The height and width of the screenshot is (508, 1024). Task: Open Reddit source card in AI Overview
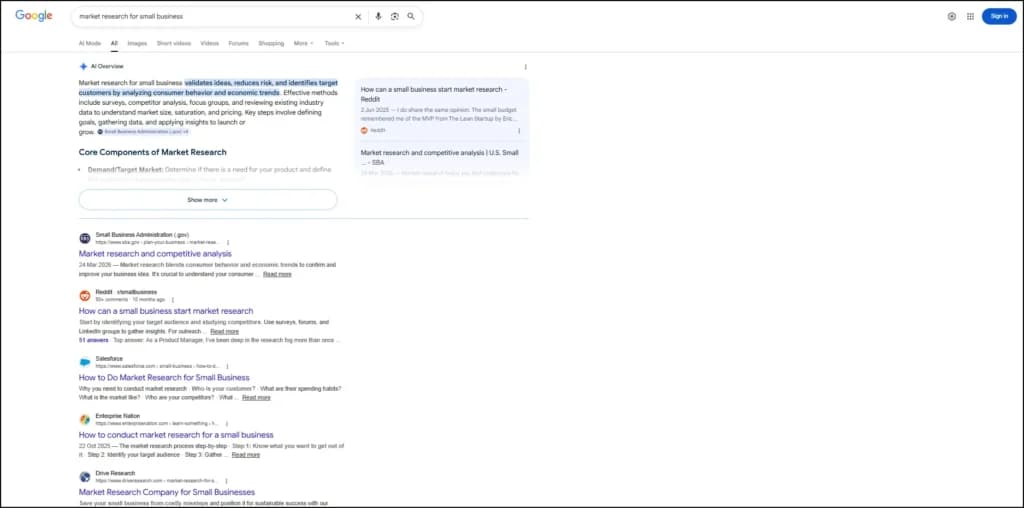click(442, 108)
